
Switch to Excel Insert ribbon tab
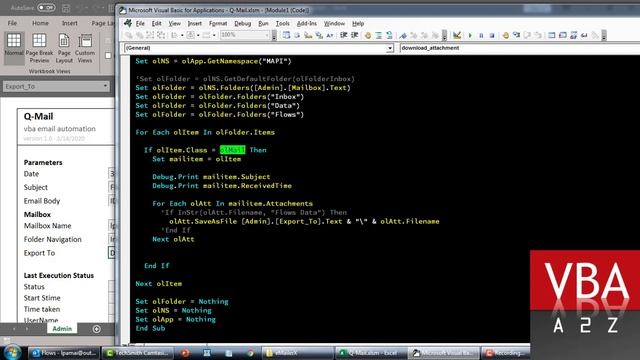(x=69, y=23)
